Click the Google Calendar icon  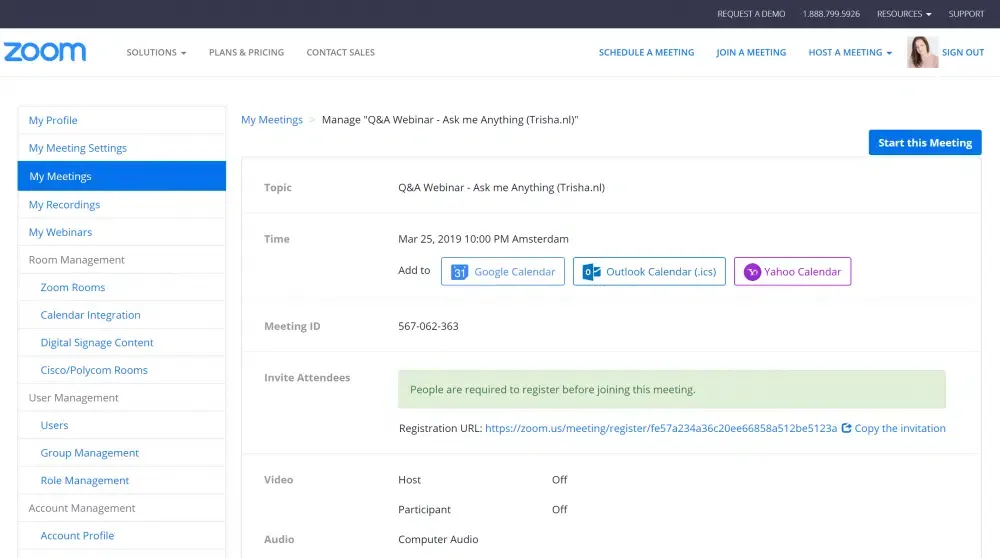(460, 272)
